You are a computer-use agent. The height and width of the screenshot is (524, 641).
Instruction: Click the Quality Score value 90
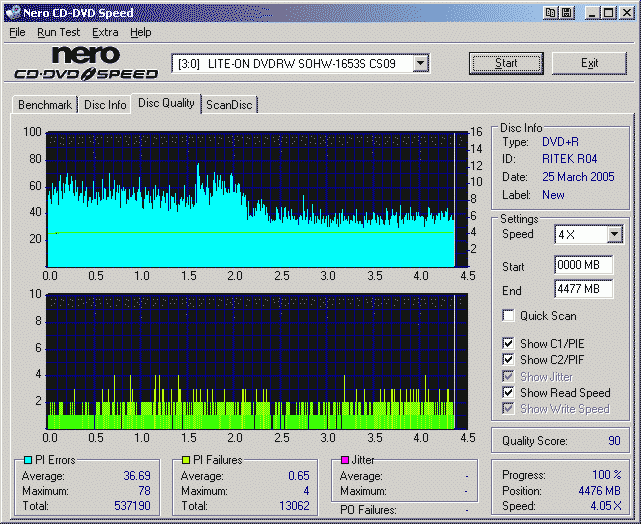coord(614,441)
